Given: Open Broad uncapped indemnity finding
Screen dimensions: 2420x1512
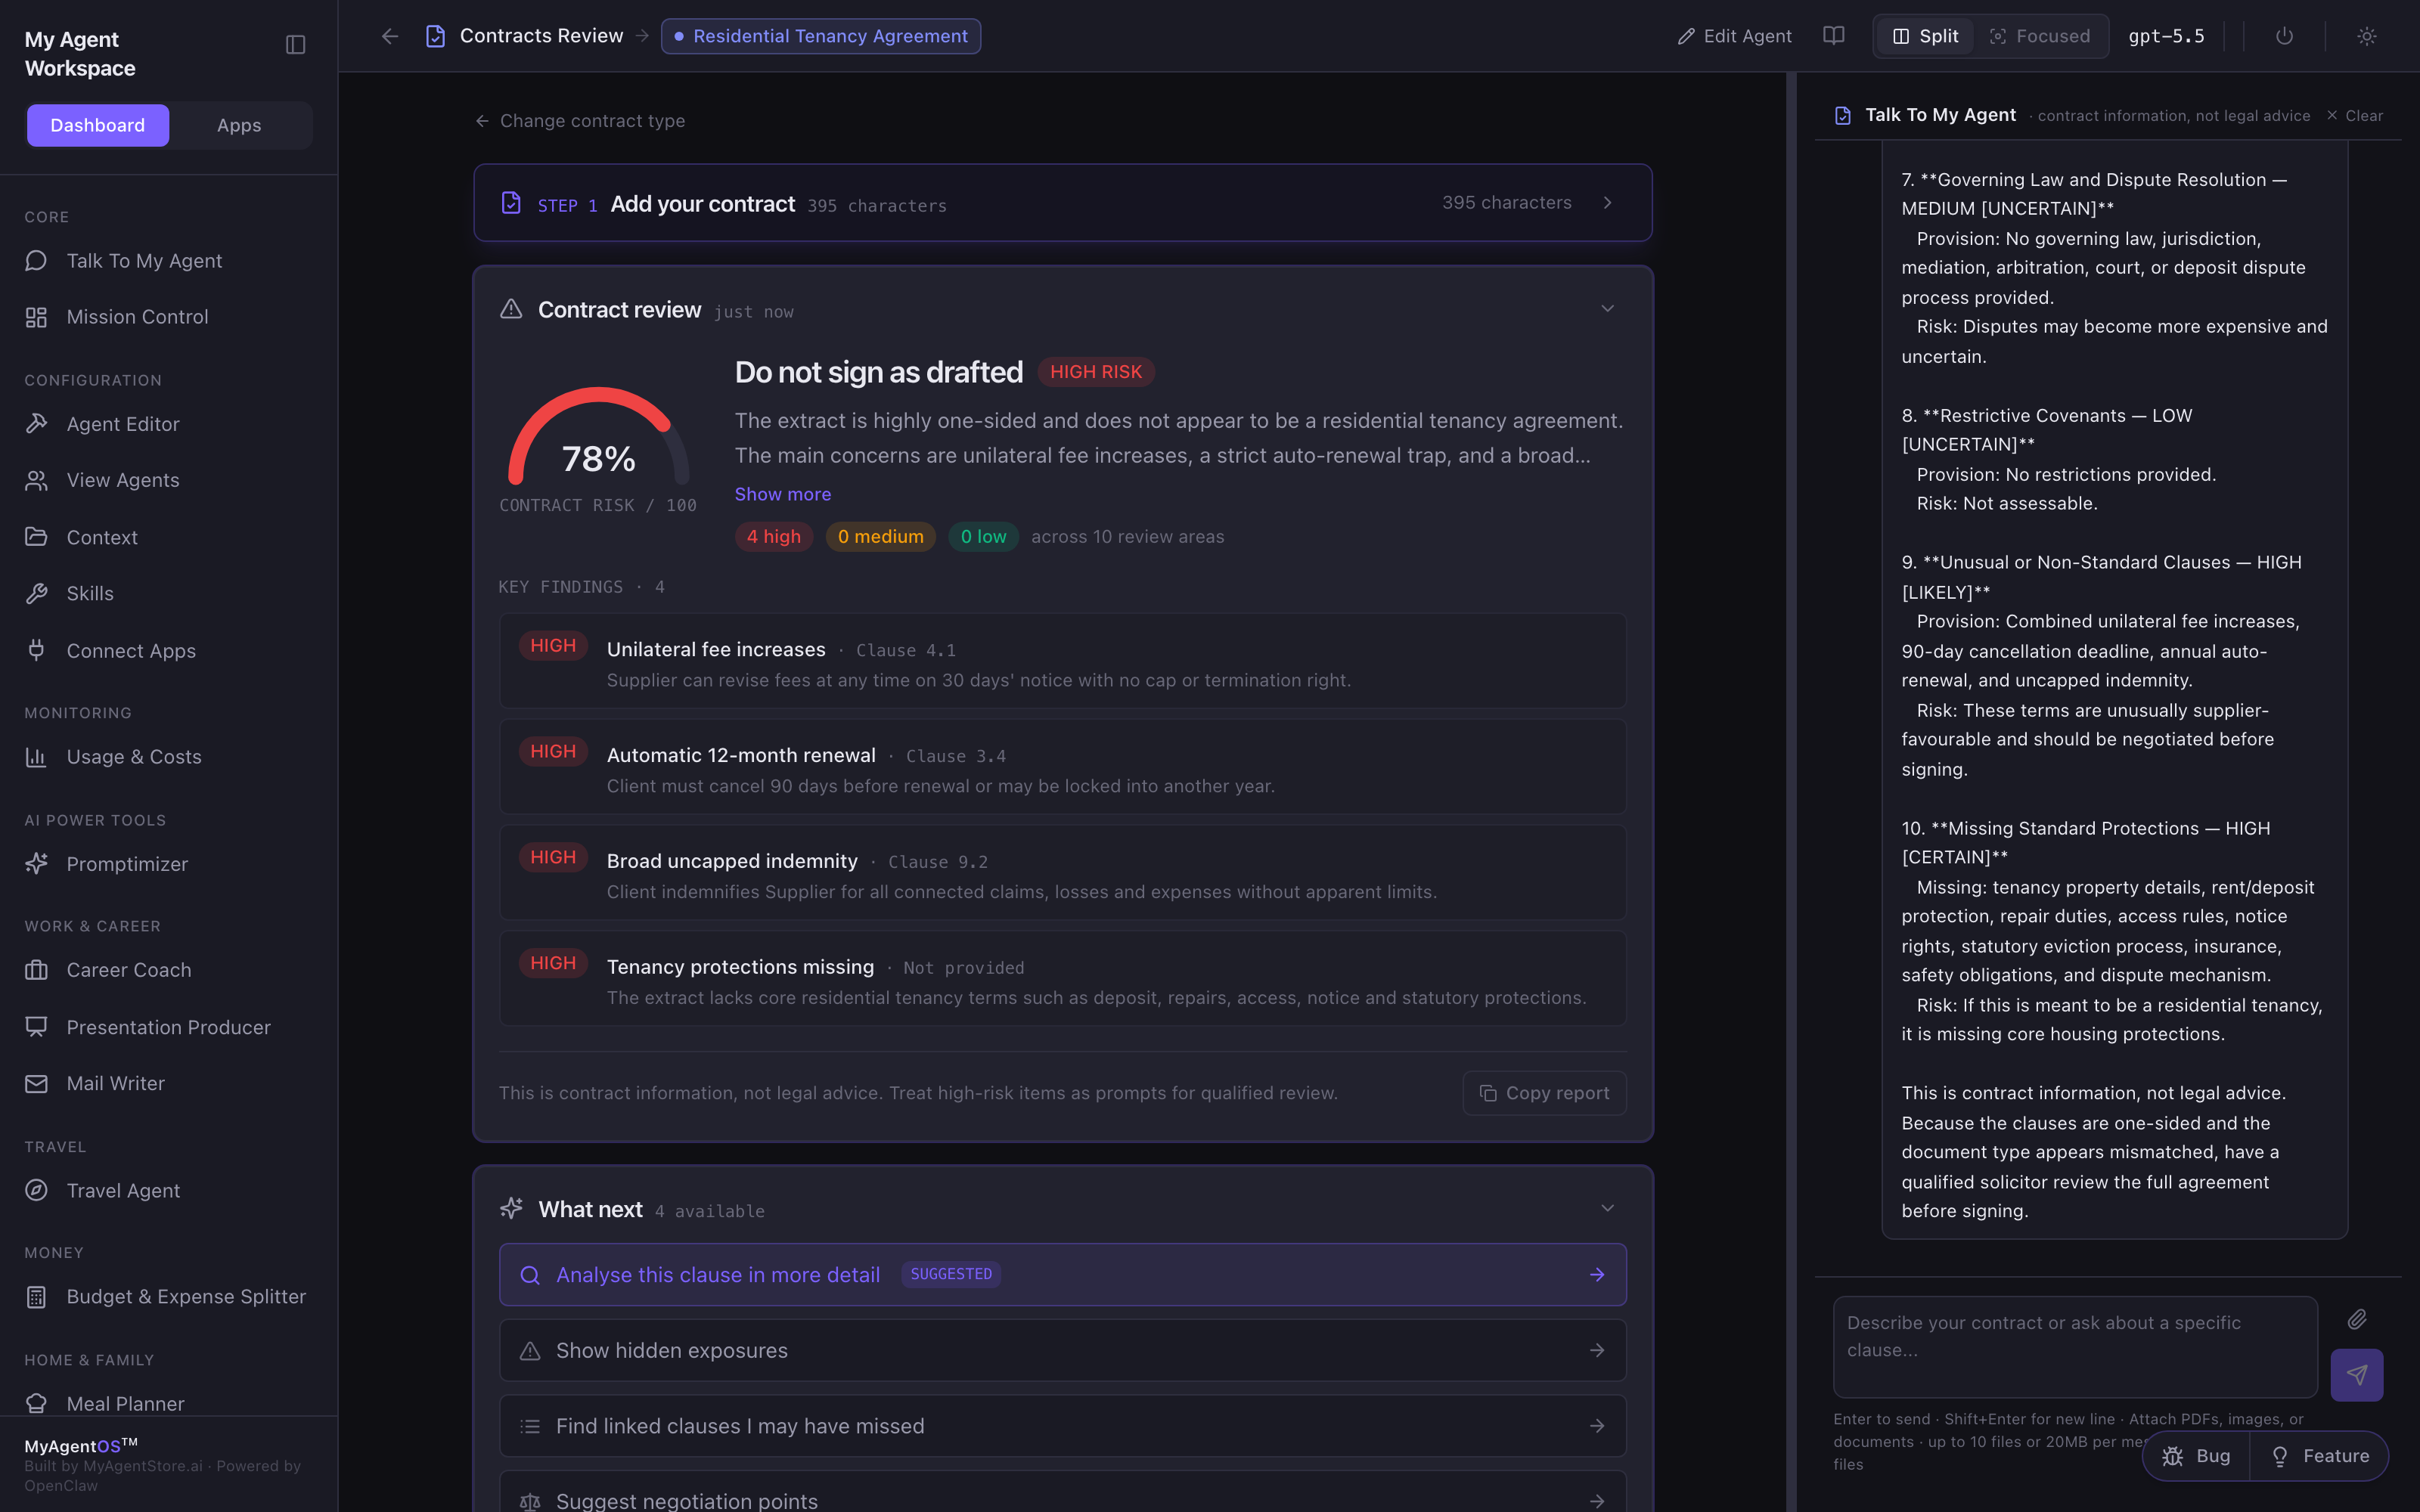Looking at the screenshot, I should point(1062,873).
